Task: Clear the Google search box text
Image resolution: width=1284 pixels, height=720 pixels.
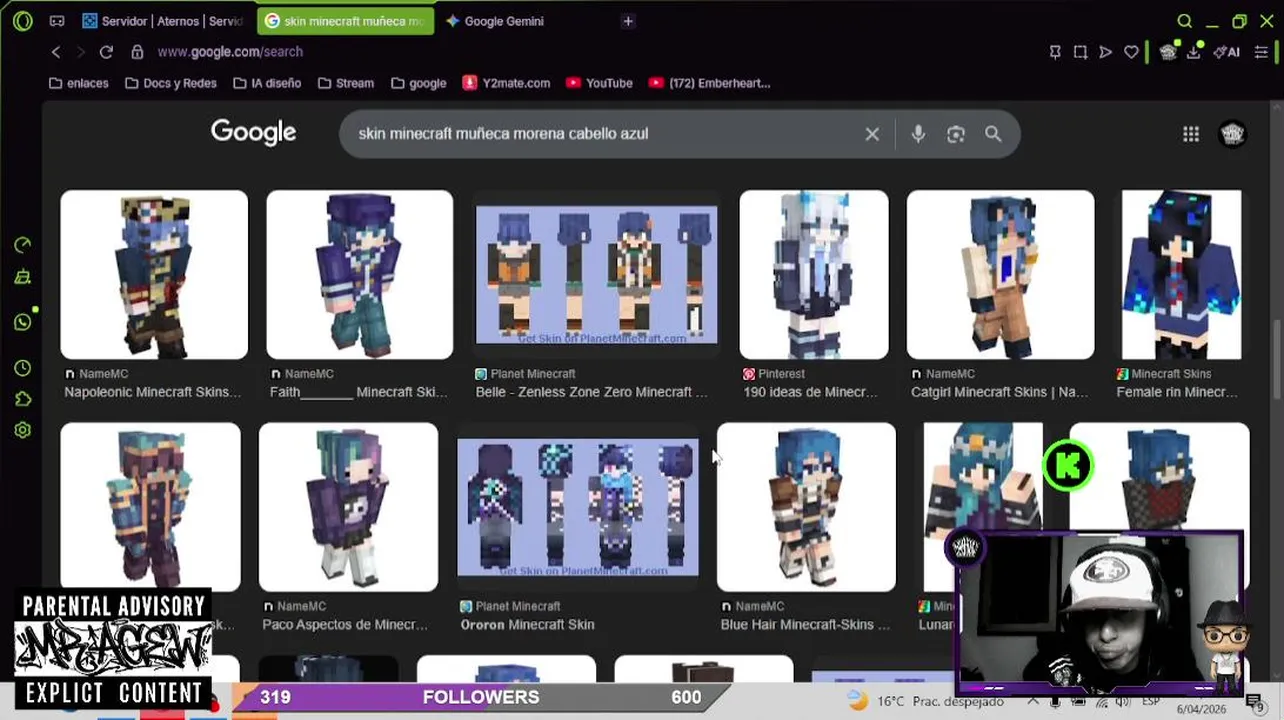Action: [x=872, y=134]
